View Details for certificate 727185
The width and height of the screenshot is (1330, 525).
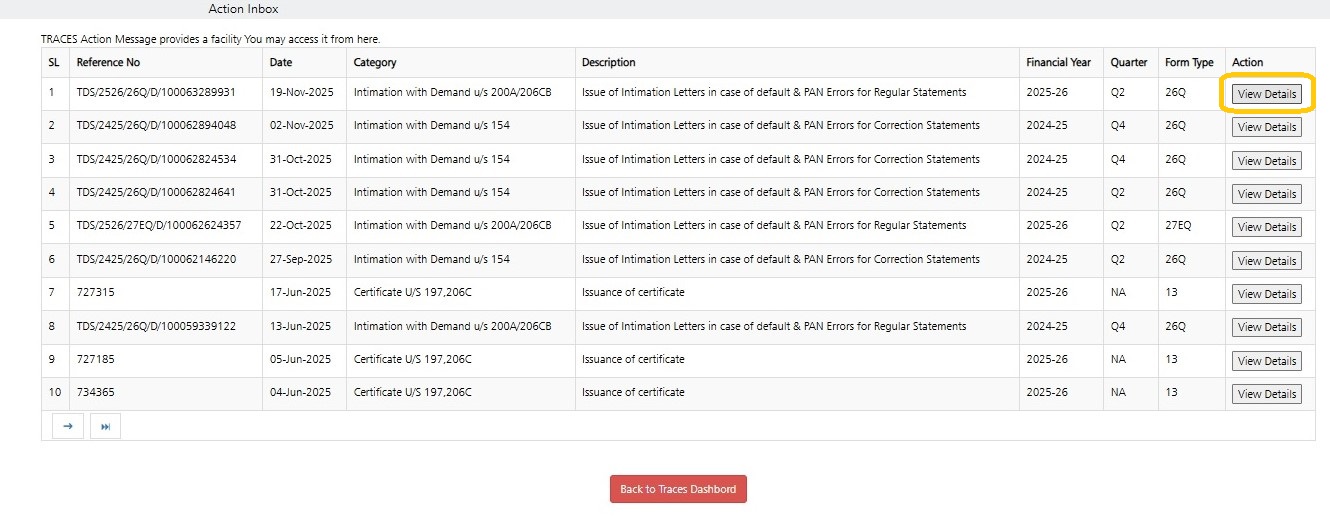[1266, 361]
